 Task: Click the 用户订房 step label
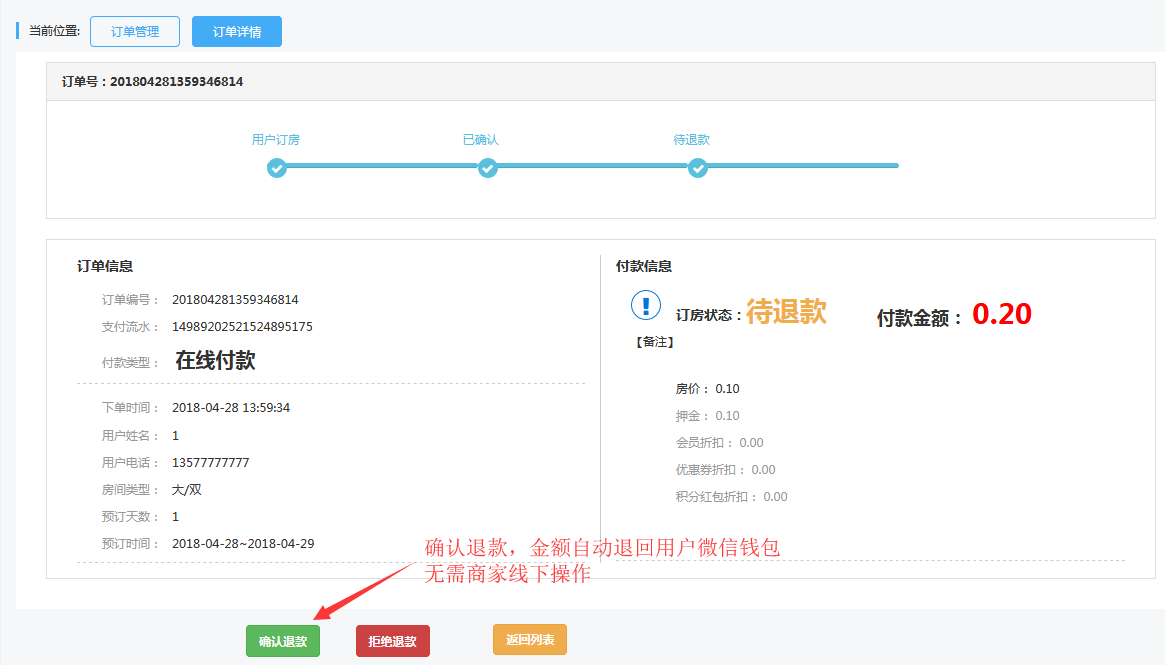pyautogui.click(x=276, y=140)
